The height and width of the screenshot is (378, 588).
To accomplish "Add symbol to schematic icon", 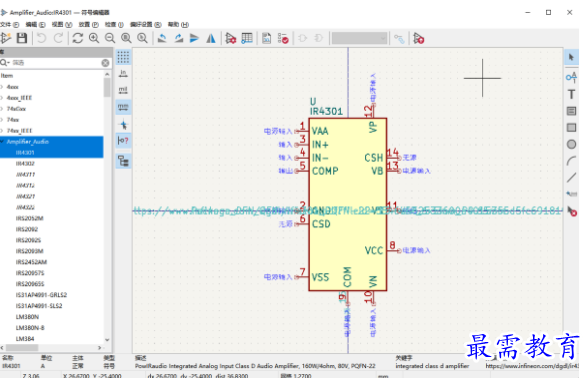I will pyautogui.click(x=418, y=38).
